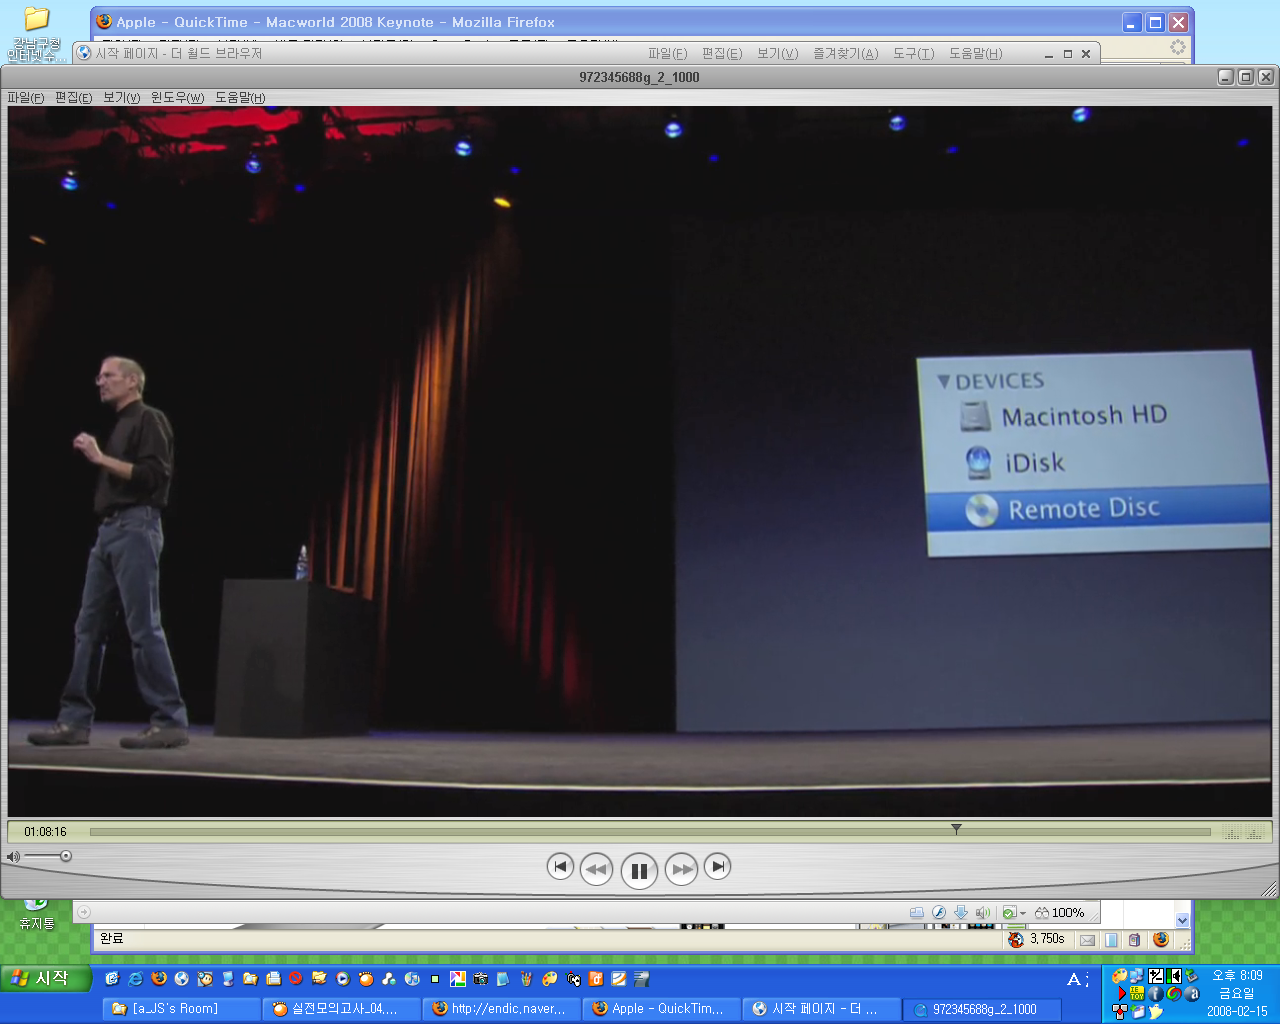Launch GOM Player orange icon in Quick Launch
This screenshot has width=1280, height=1024.
[x=366, y=979]
